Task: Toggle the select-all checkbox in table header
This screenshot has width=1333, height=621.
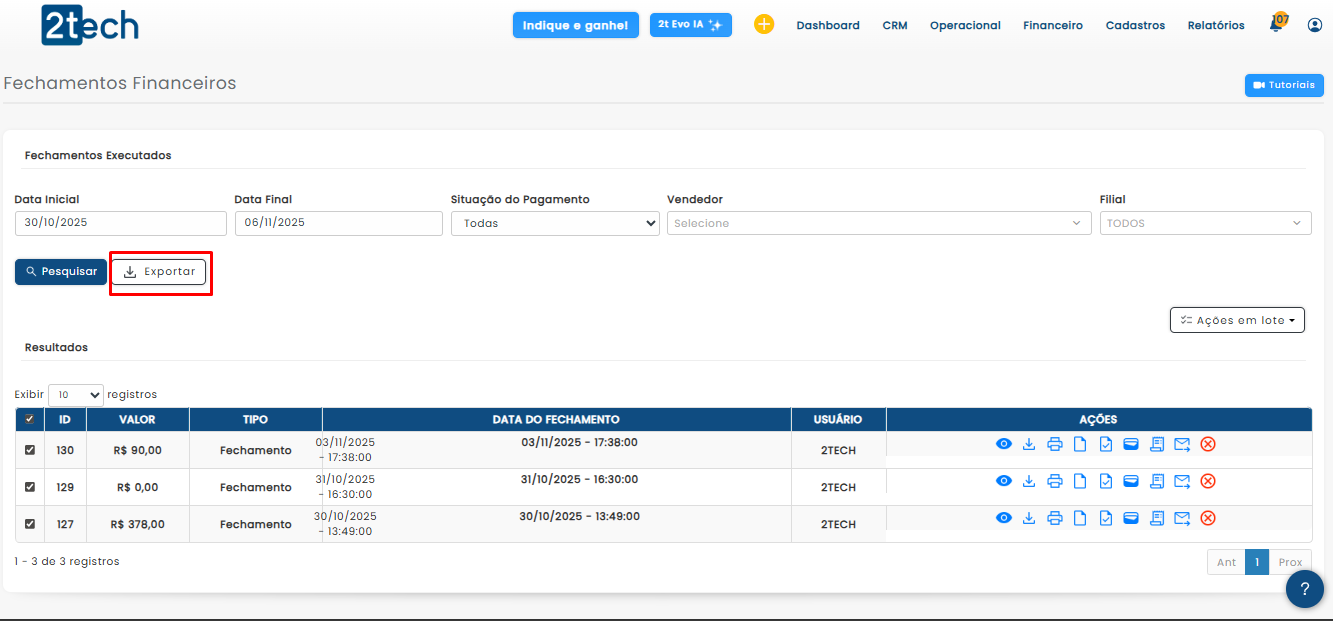Action: 30,420
